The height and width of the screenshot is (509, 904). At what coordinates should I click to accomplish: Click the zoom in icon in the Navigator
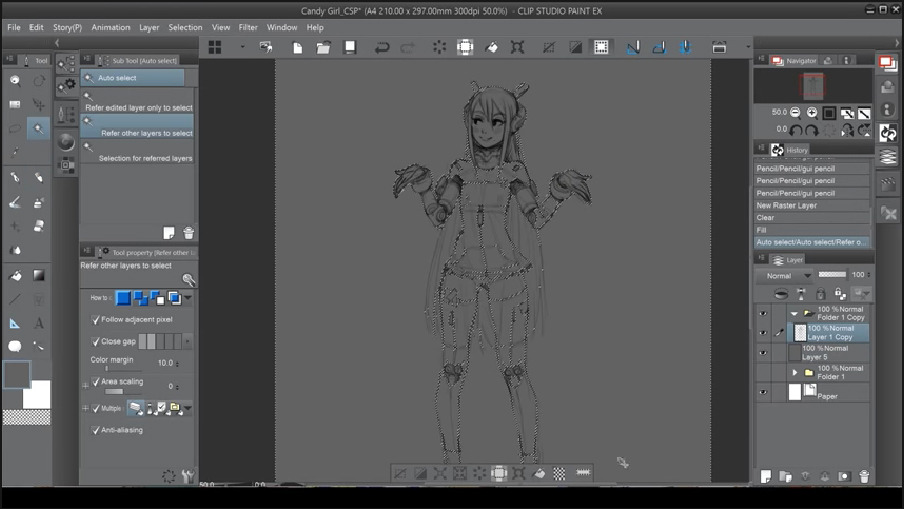[812, 113]
